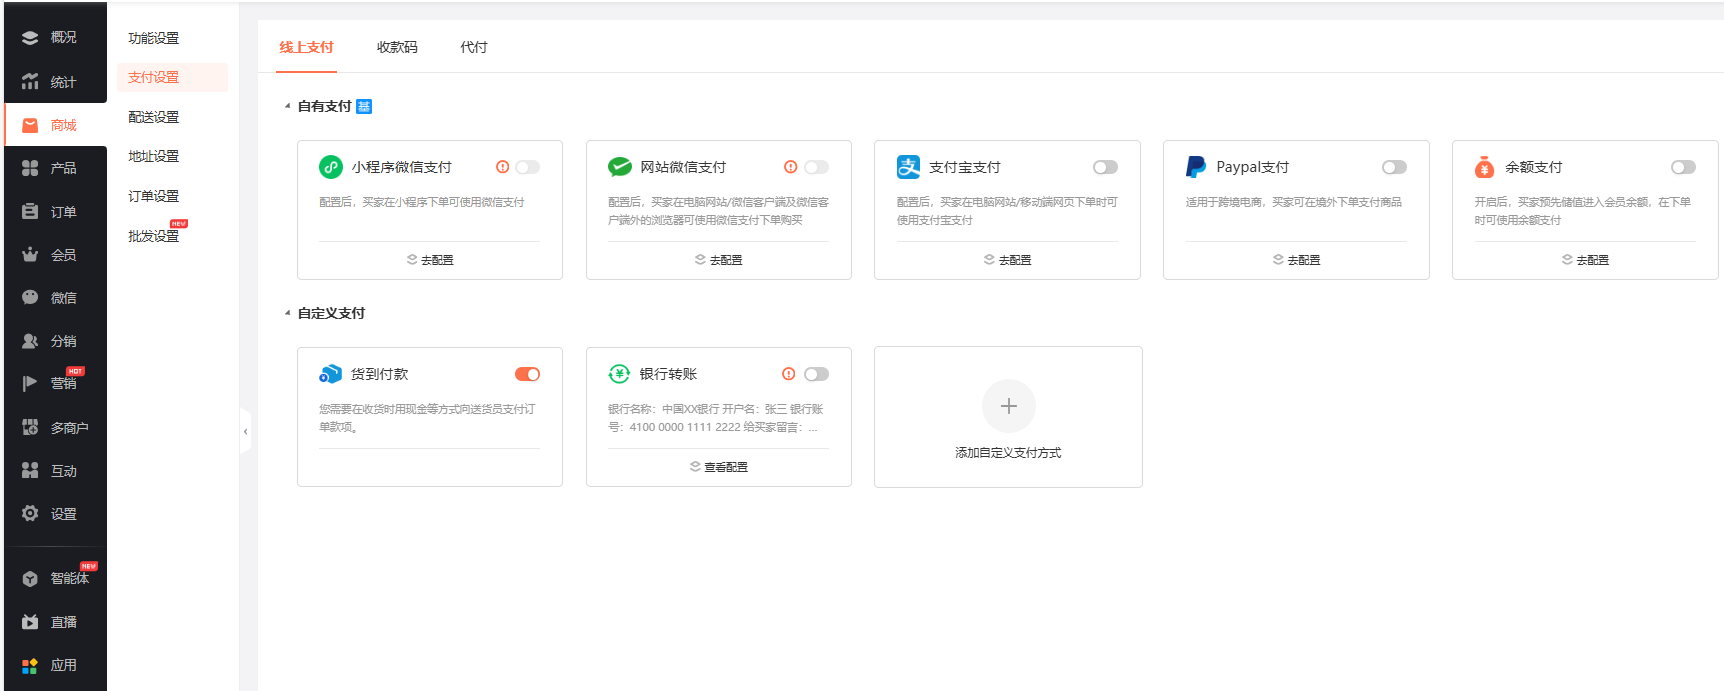Screen dimensions: 1724x691
Task: Enable the 支付宝支付 toggle switch
Action: pyautogui.click(x=1105, y=167)
